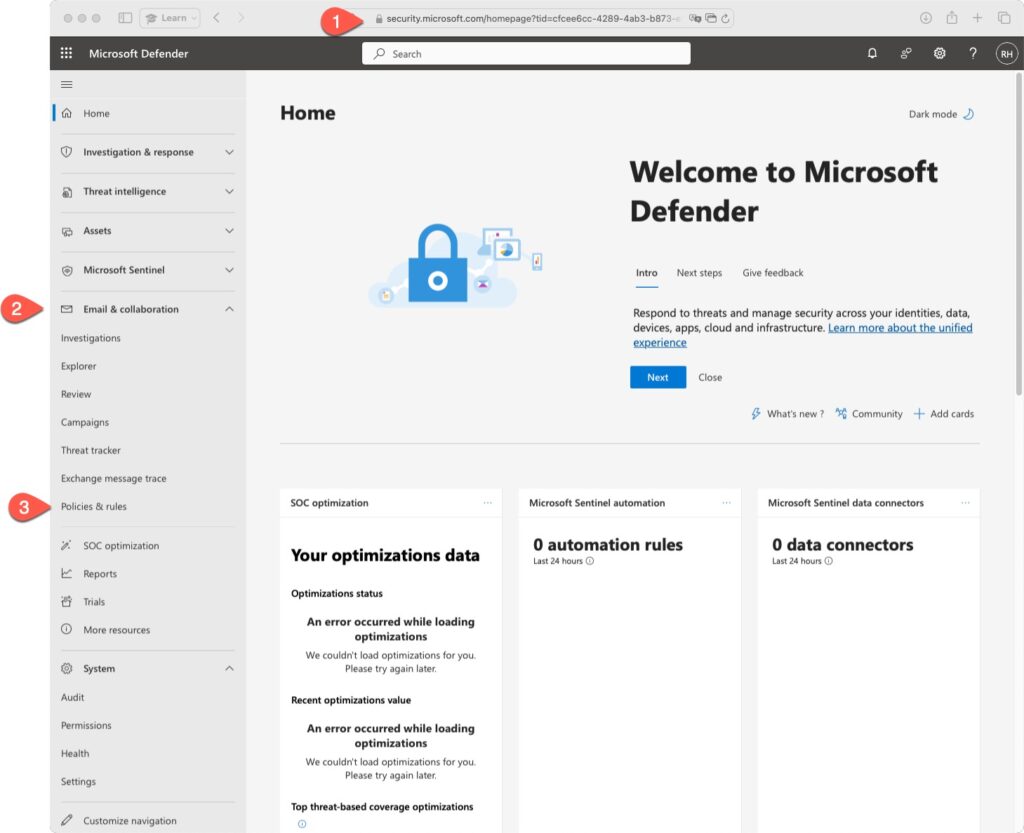Open the app launcher waffle icon
This screenshot has height=833, width=1024.
pyautogui.click(x=67, y=54)
